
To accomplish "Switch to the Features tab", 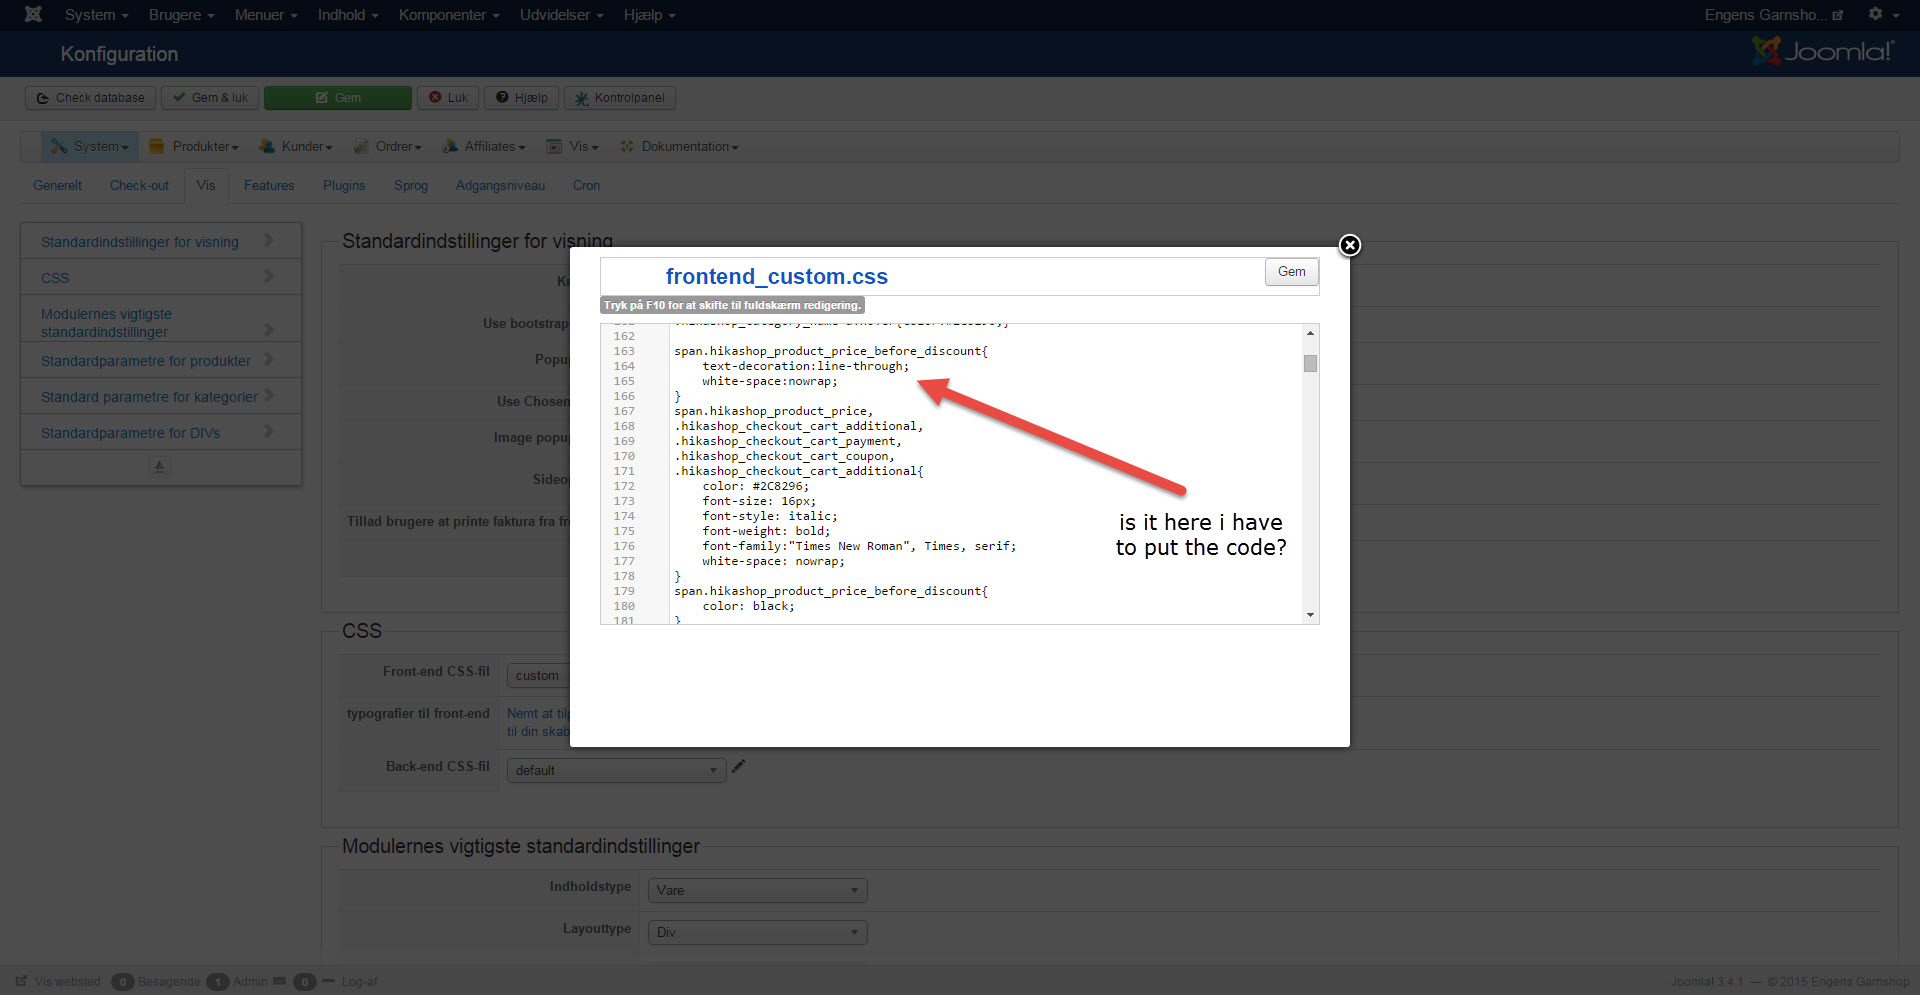I will click(x=269, y=186).
